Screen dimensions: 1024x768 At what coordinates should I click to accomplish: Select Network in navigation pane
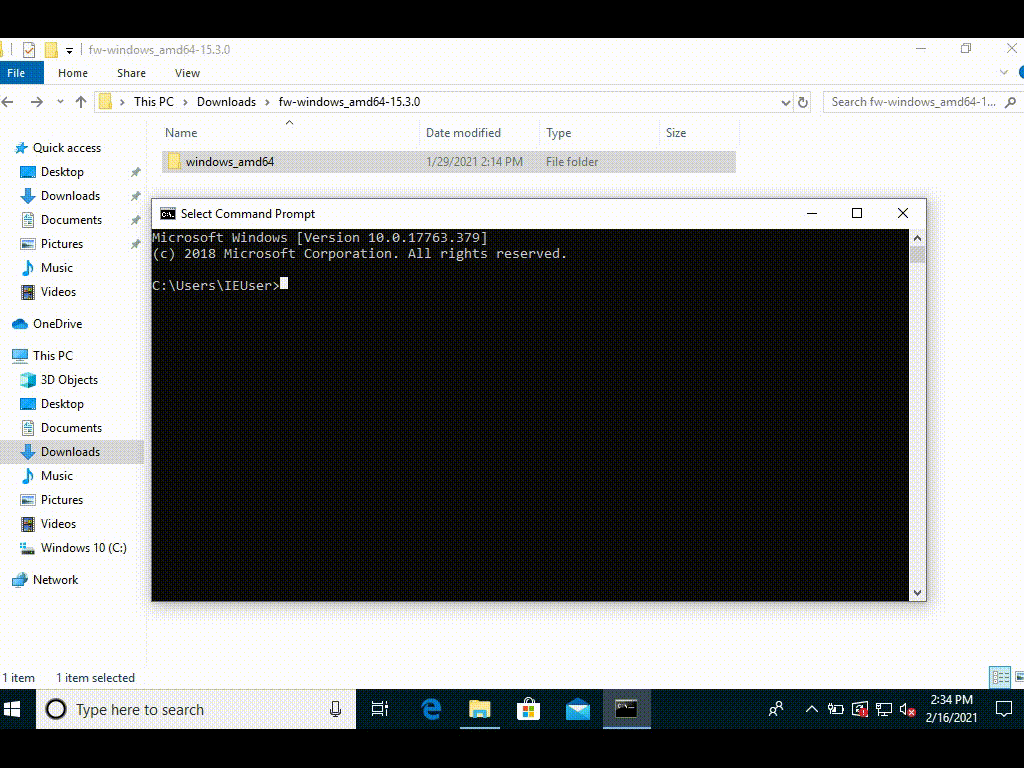(55, 580)
